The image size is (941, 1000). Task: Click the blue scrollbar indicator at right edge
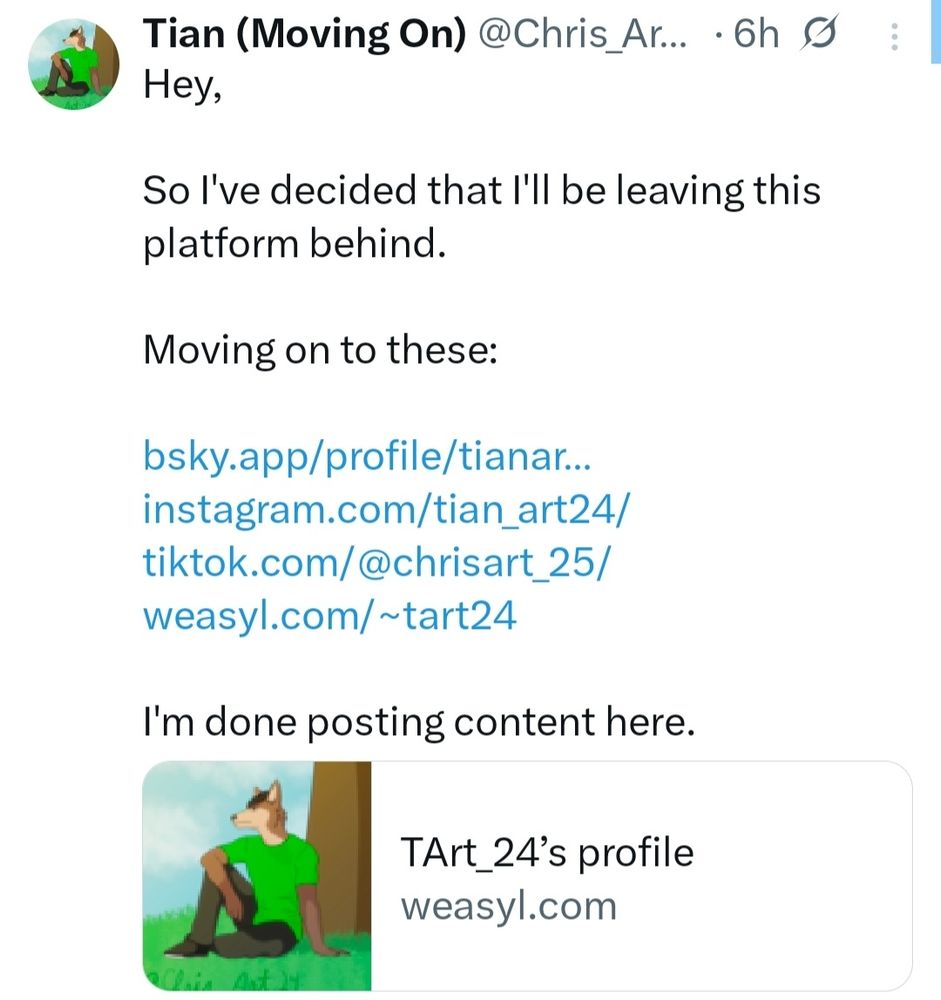[936, 30]
